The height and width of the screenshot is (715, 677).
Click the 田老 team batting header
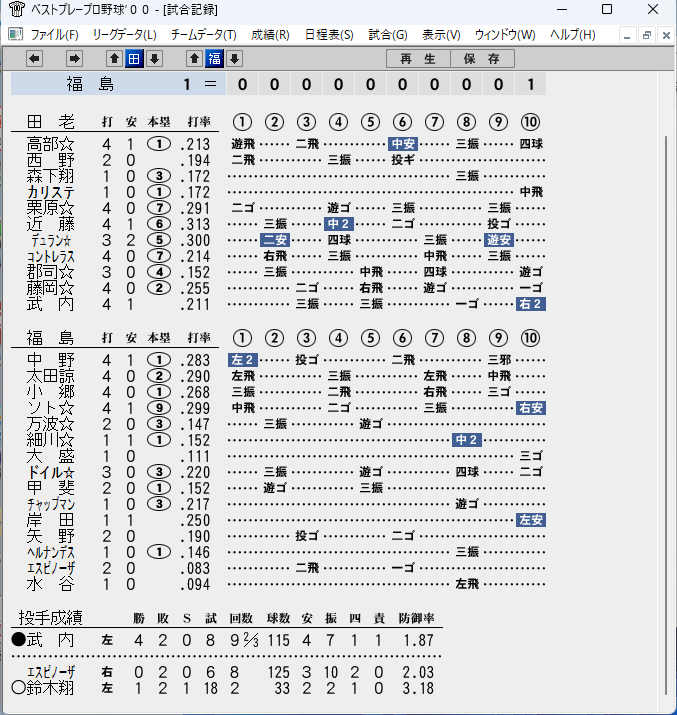coord(51,122)
